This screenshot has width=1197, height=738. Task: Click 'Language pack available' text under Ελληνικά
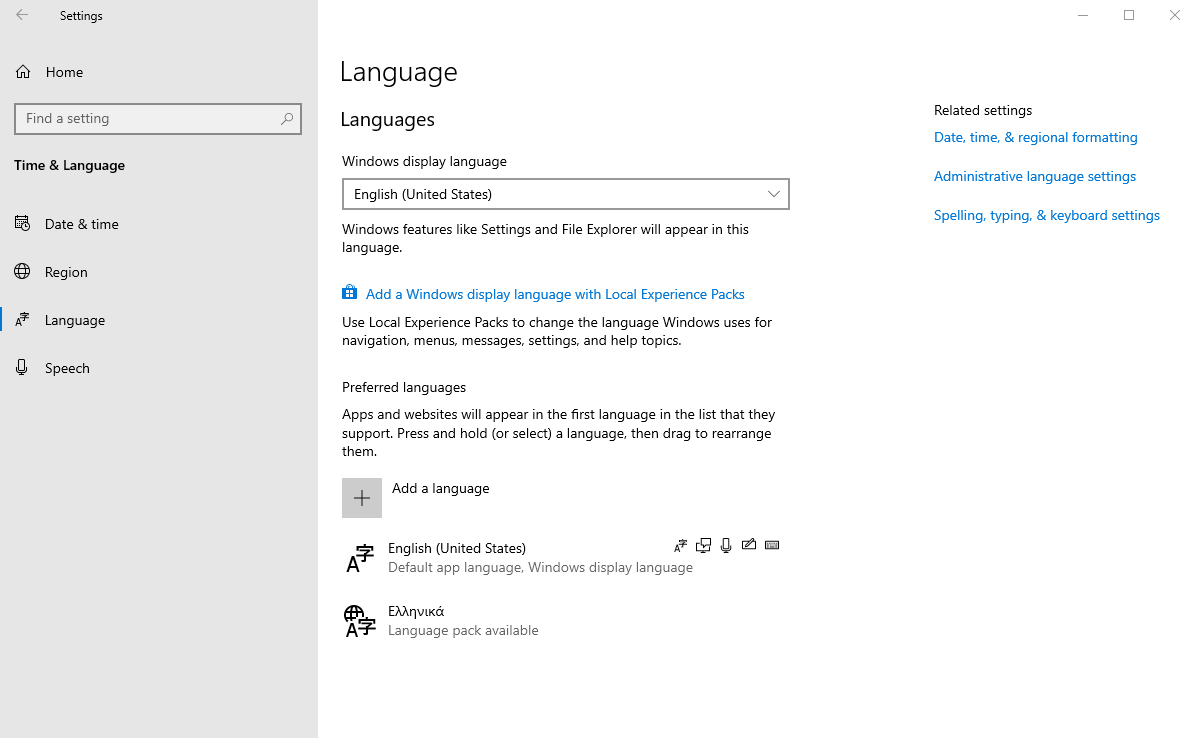coord(463,630)
